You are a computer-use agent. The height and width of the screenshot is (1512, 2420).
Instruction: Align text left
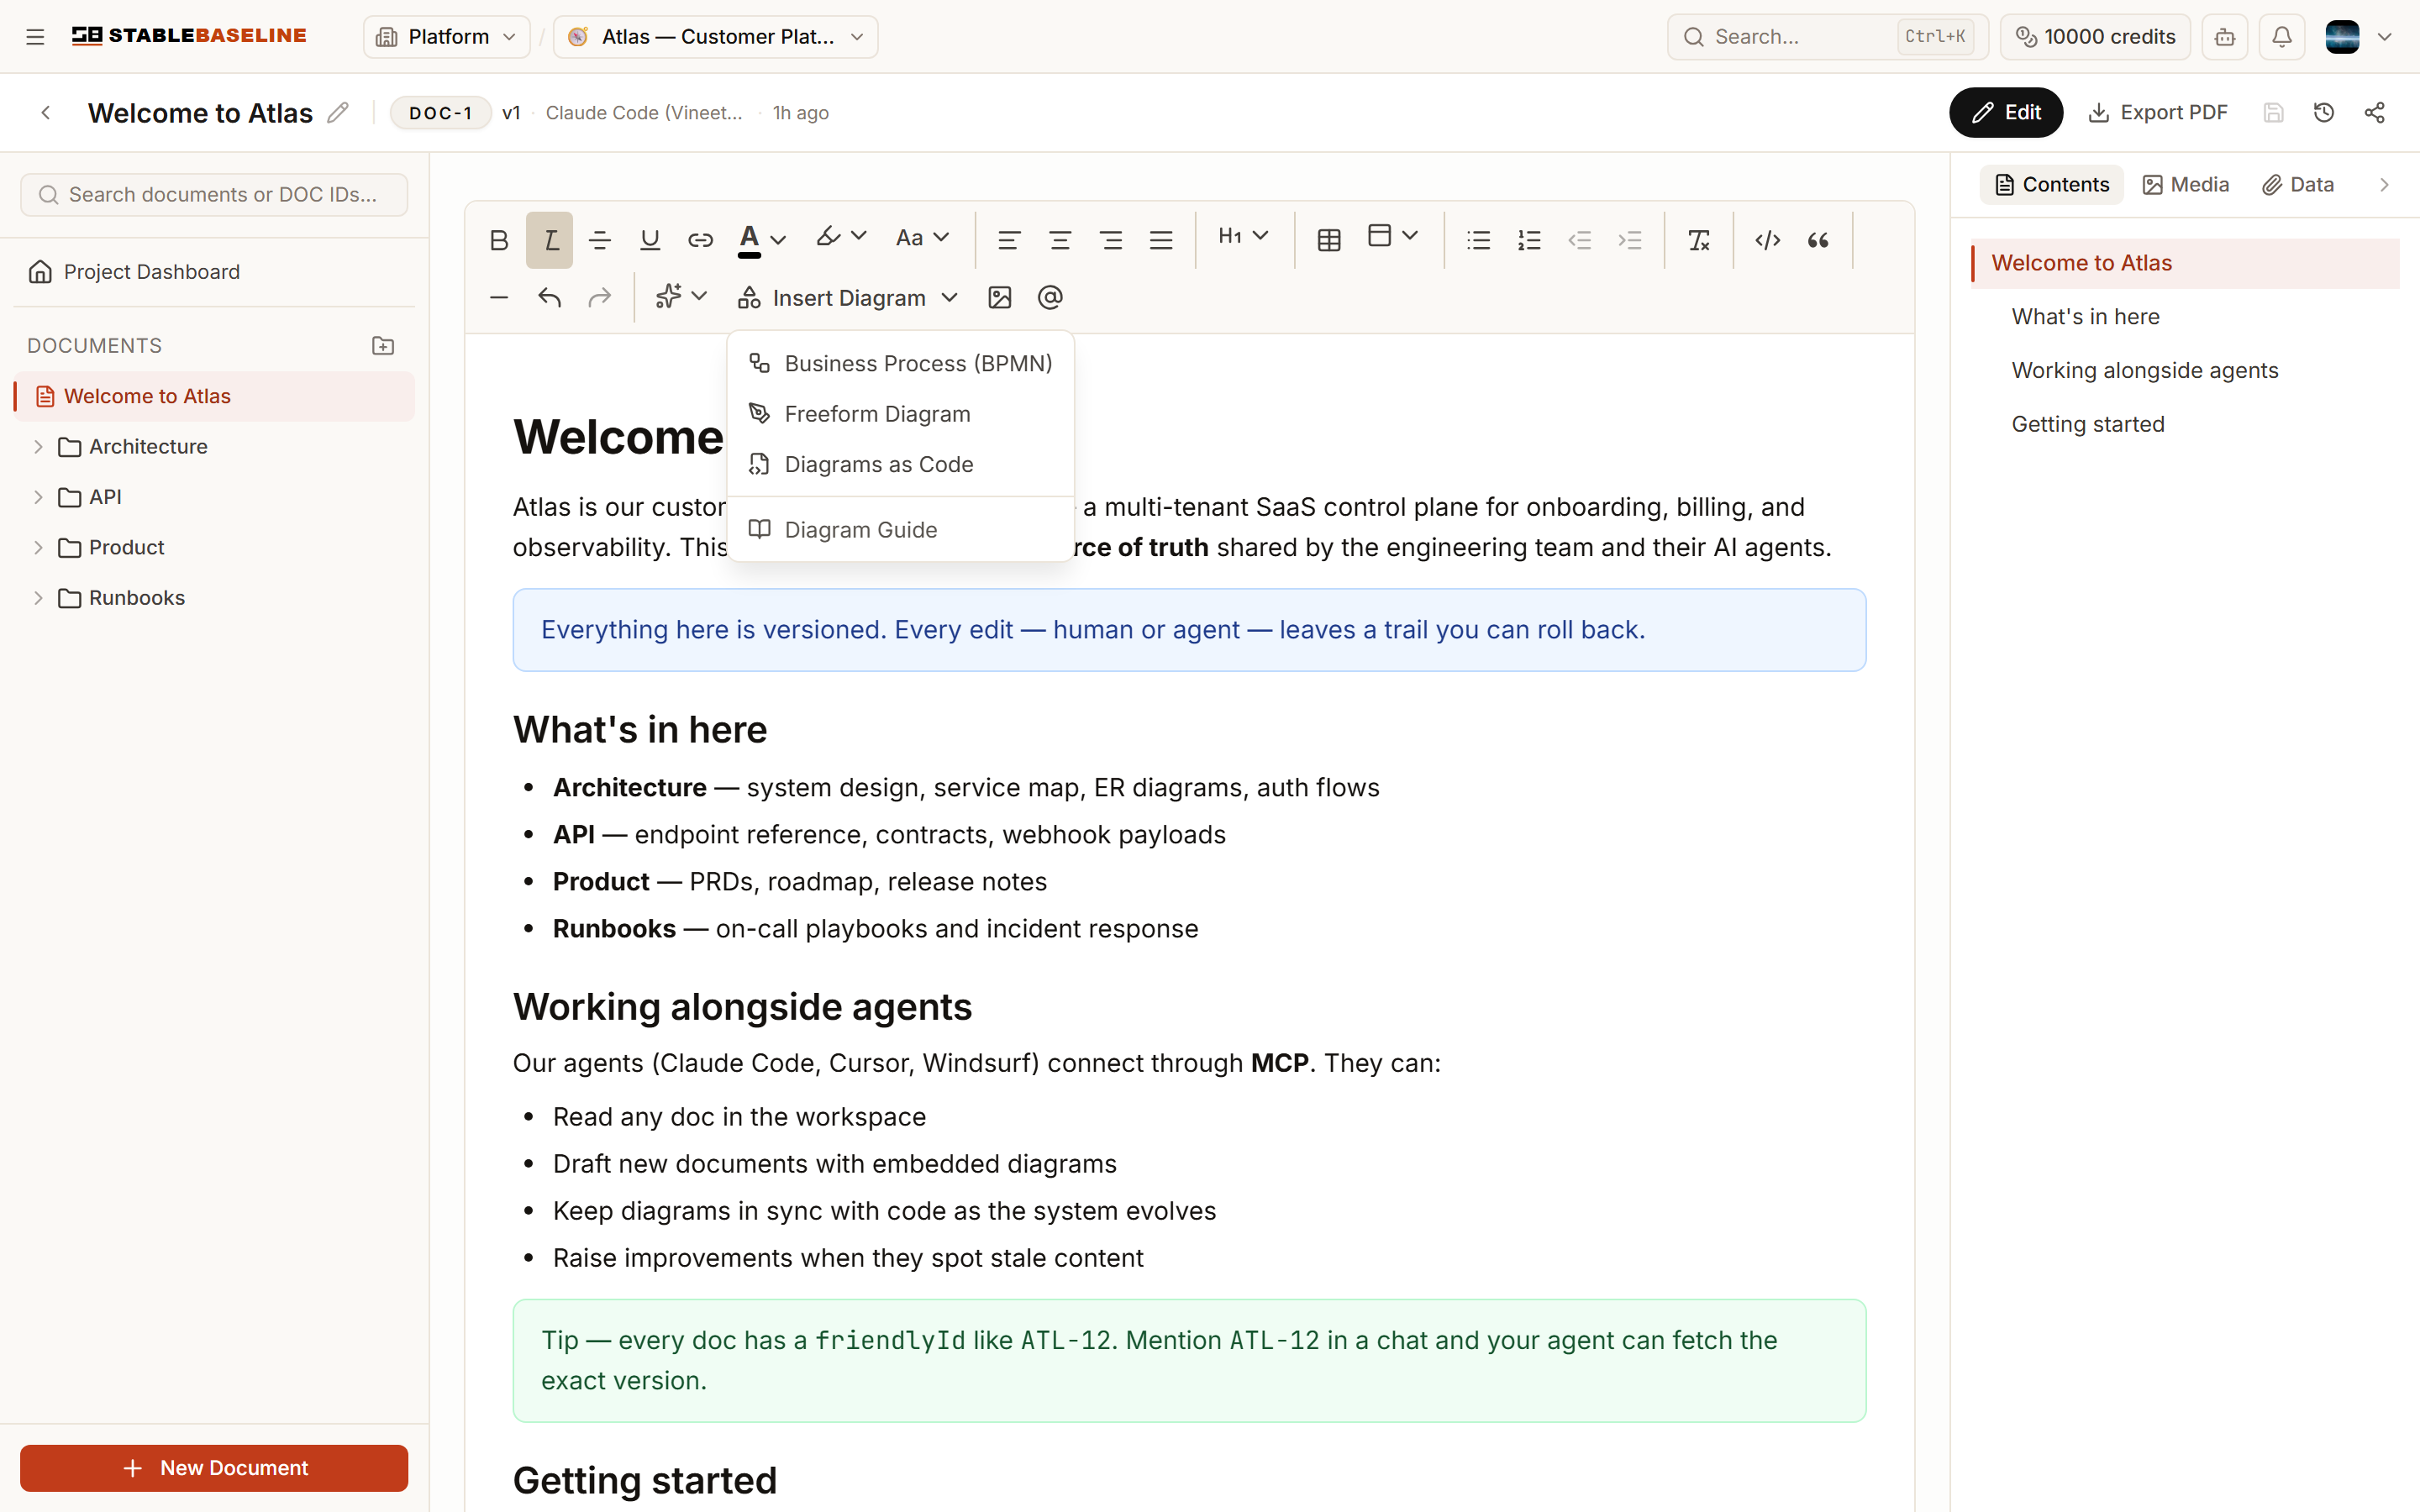[1009, 240]
